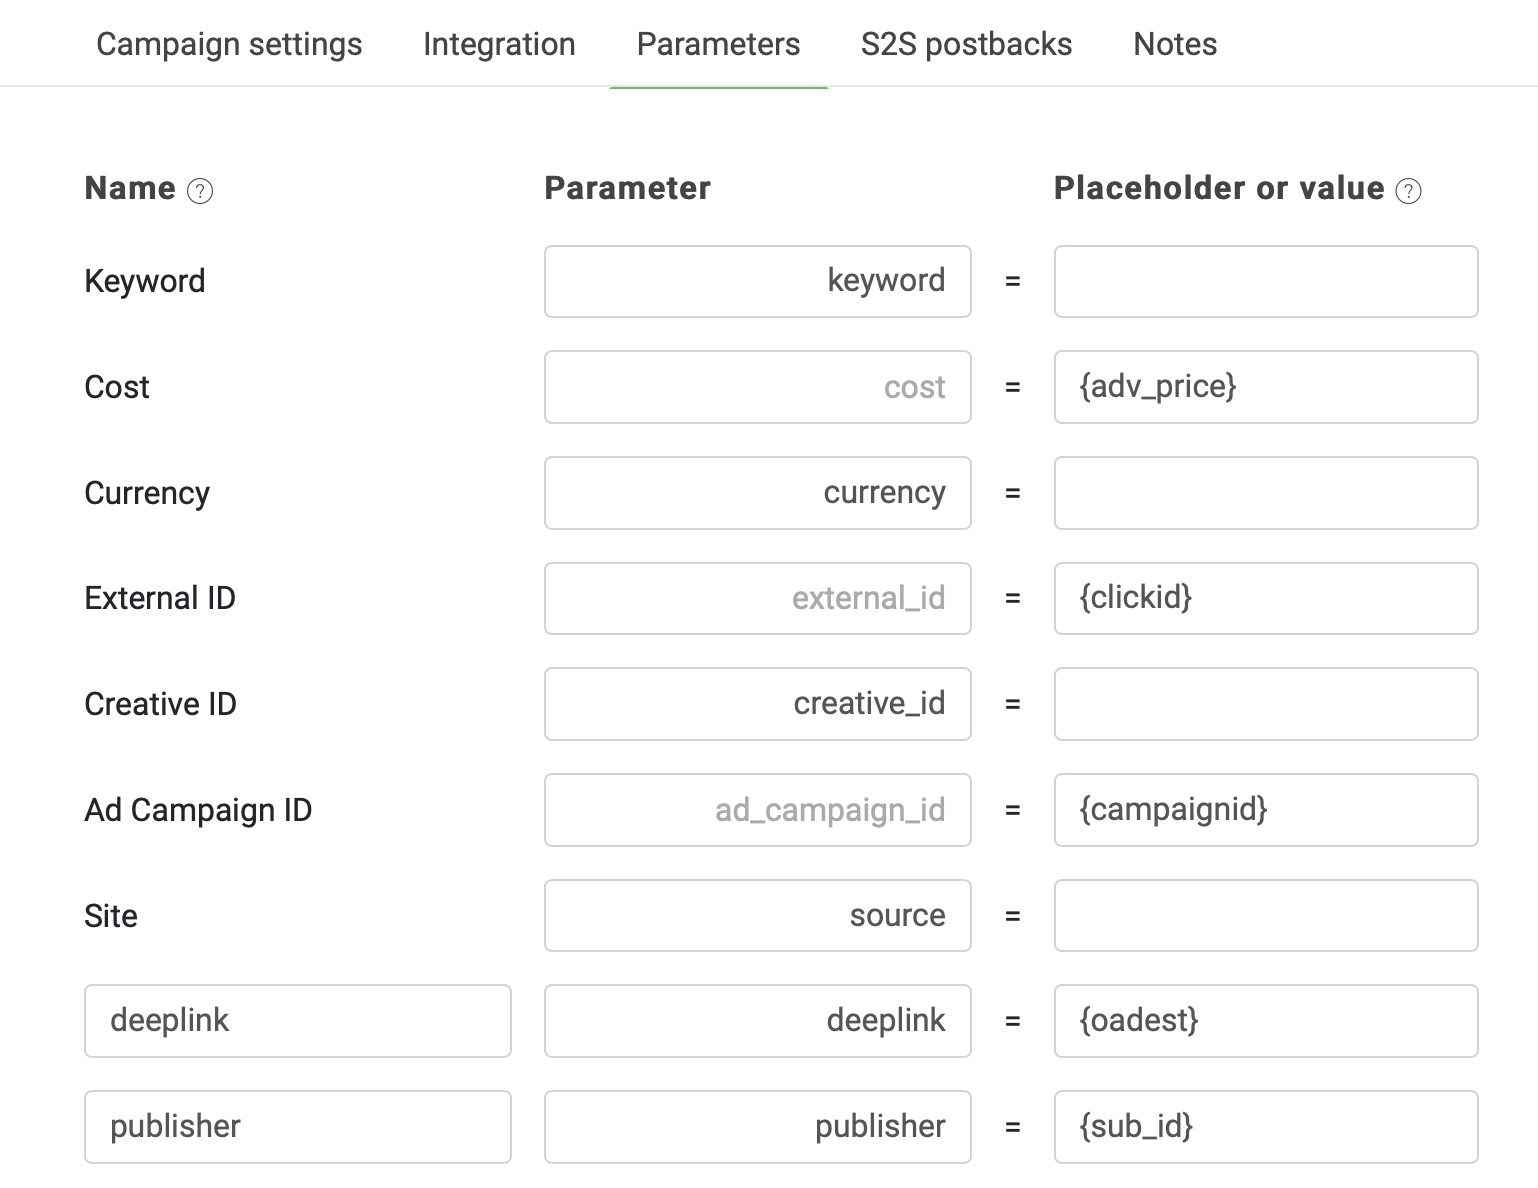The image size is (1538, 1188).
Task: Click the help icon beside Name
Action: point(200,191)
